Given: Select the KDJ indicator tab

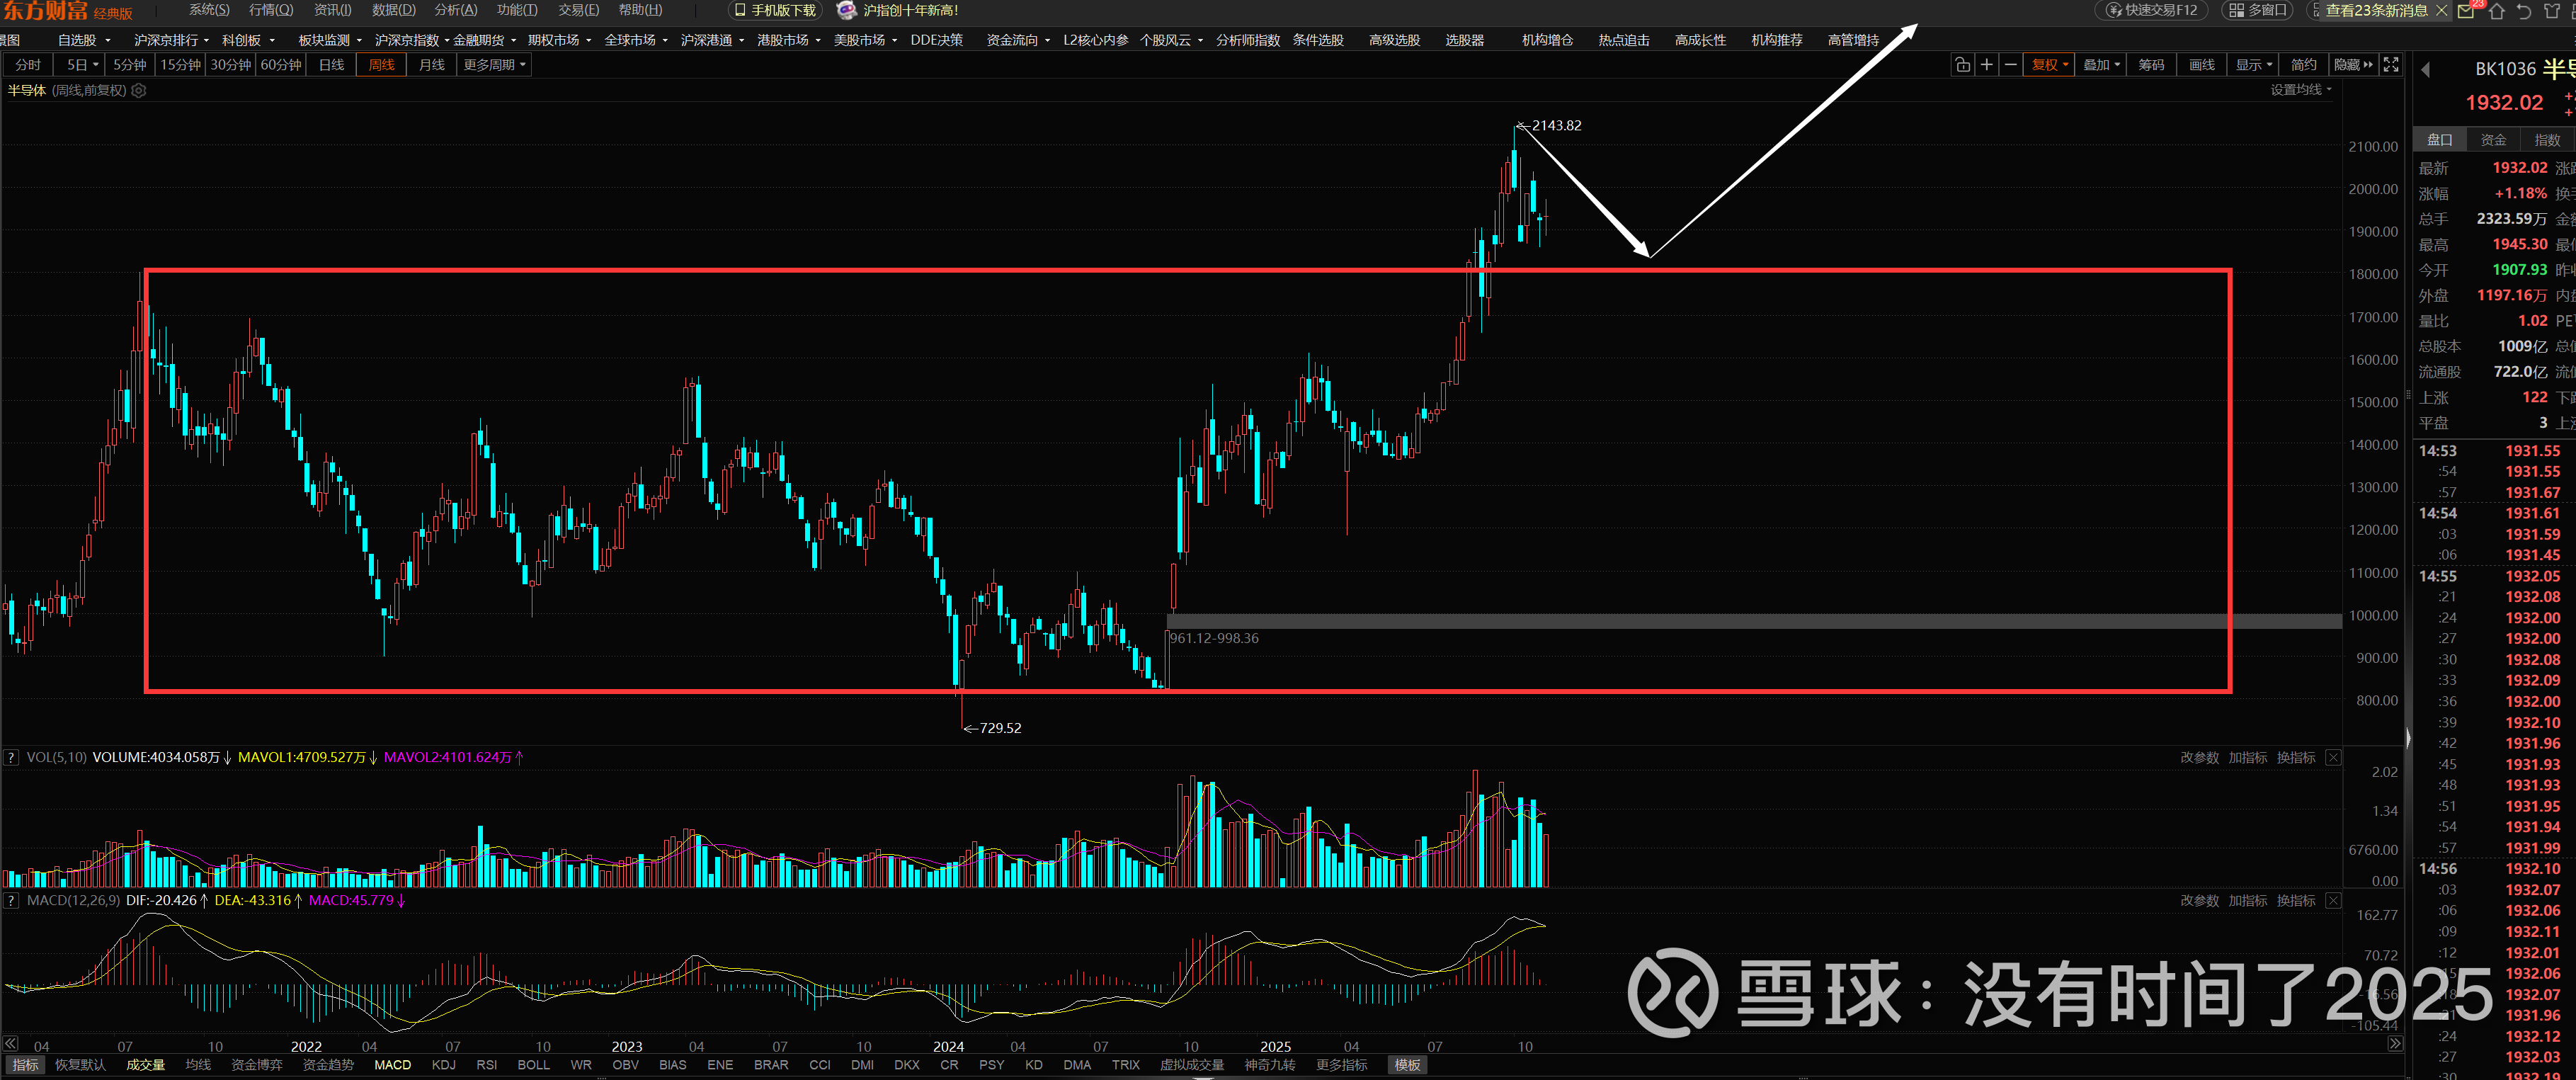Looking at the screenshot, I should tap(443, 1065).
